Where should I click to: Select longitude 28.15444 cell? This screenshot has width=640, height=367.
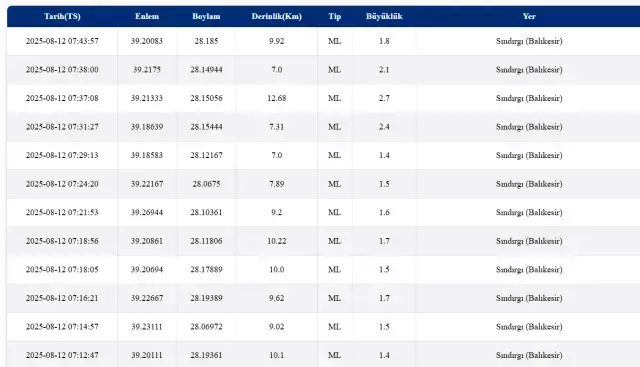point(206,127)
